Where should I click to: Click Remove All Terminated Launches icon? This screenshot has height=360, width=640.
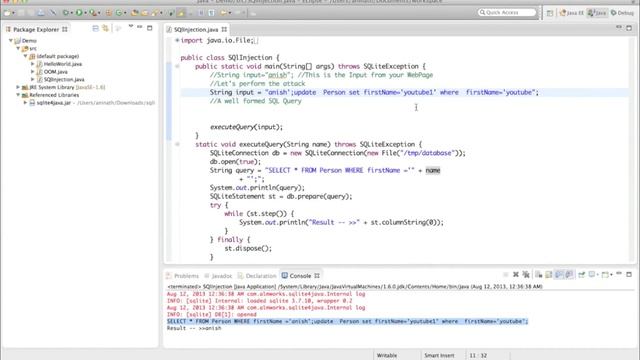point(526,275)
